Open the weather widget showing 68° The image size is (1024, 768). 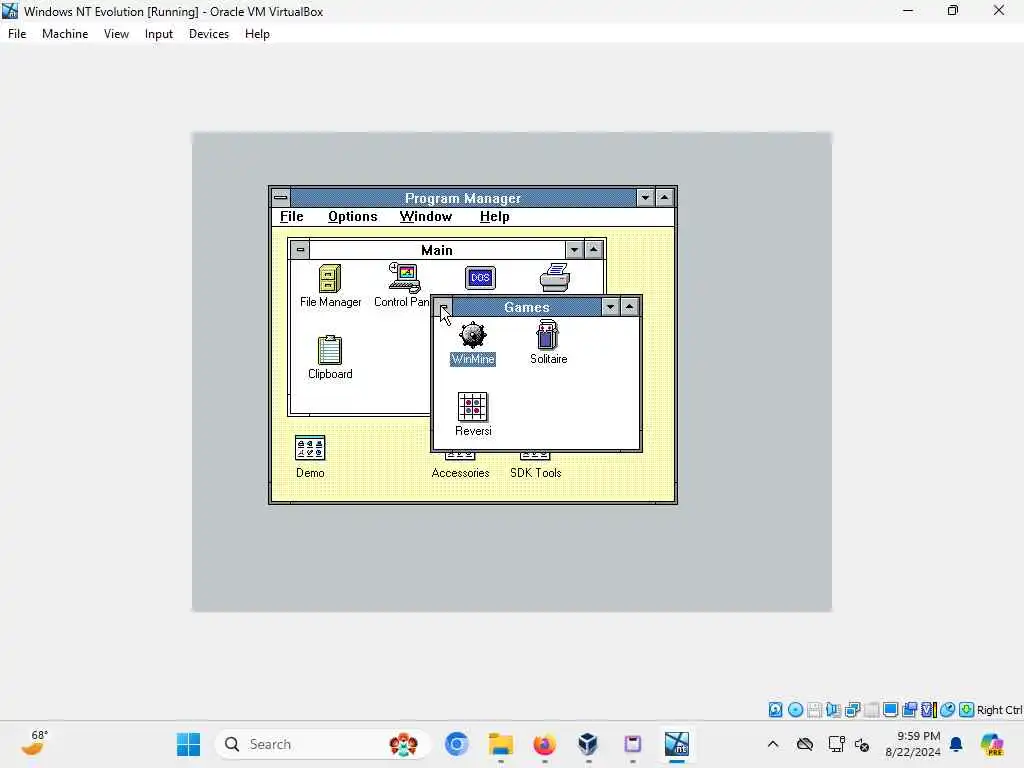(34, 744)
